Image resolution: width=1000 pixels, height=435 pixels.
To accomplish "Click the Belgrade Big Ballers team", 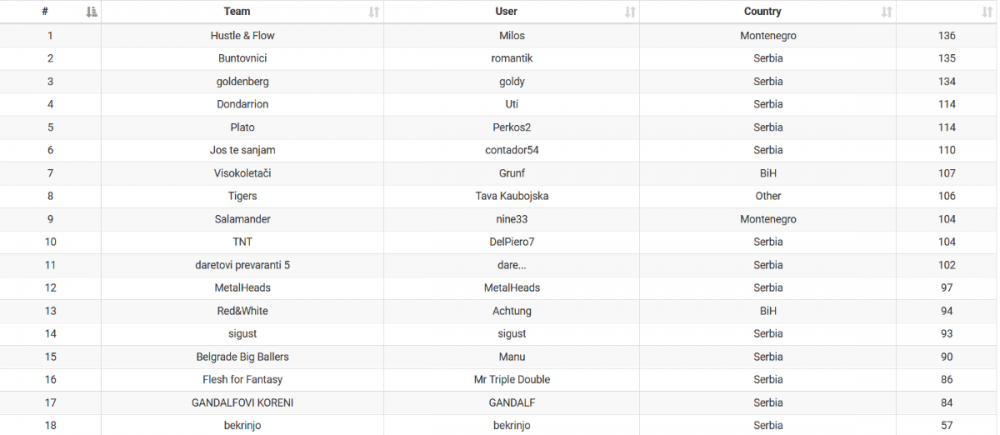I will tap(242, 357).
